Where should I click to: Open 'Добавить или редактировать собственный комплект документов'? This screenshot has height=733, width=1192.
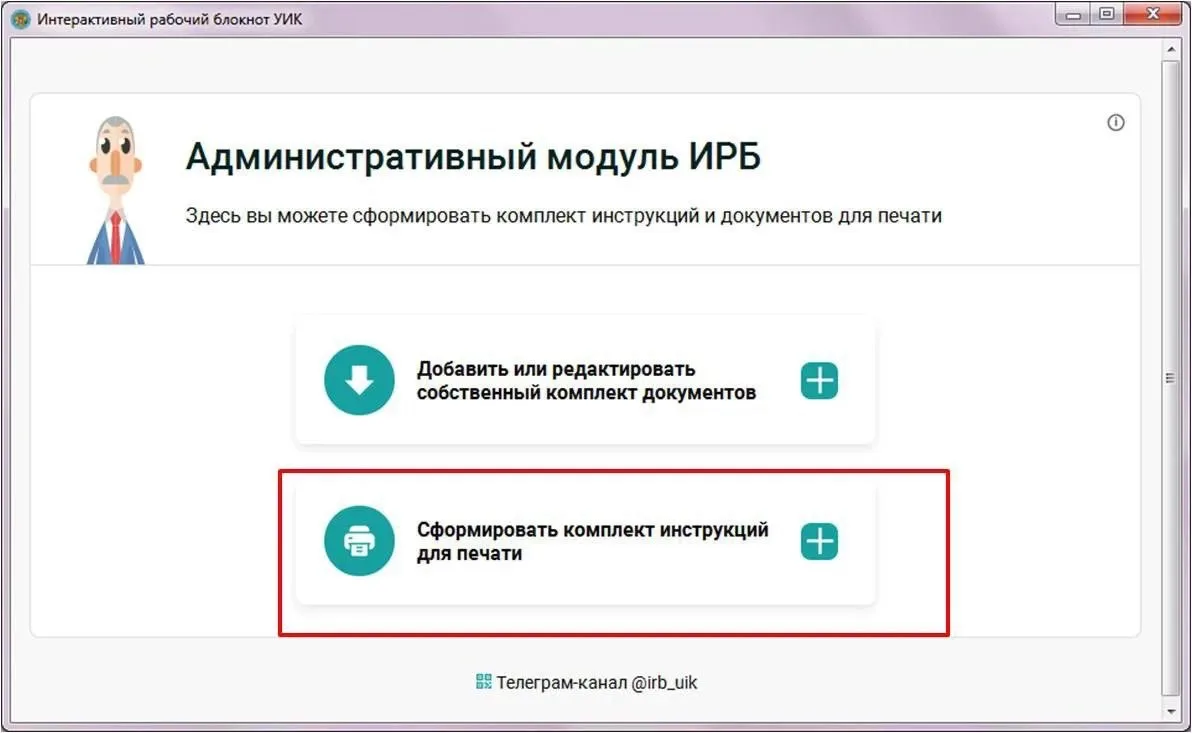click(585, 380)
